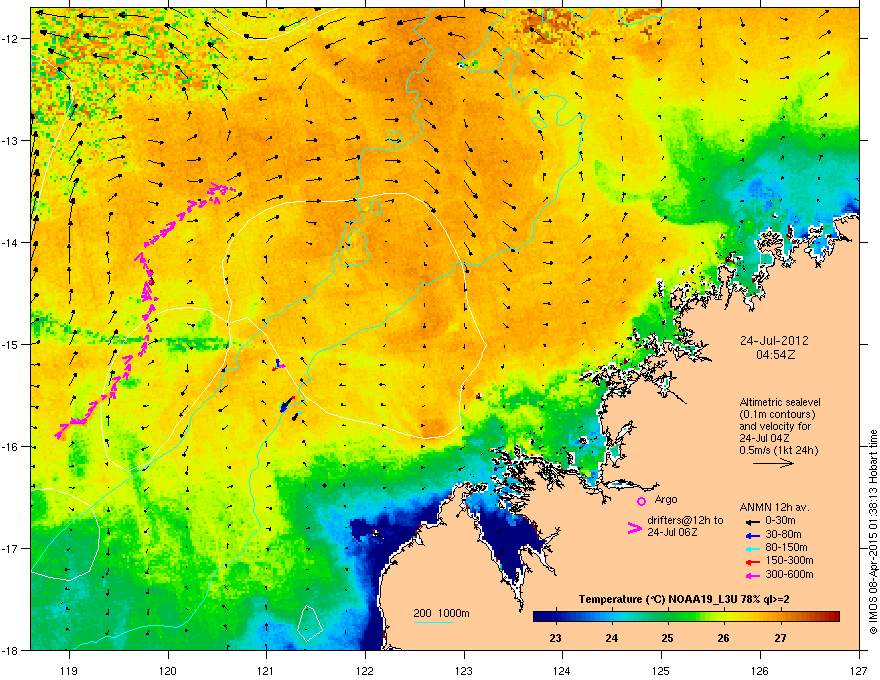The height and width of the screenshot is (680, 880).
Task: Select the magenta 300-600m arrow in ANMN legend
Action: (x=753, y=575)
